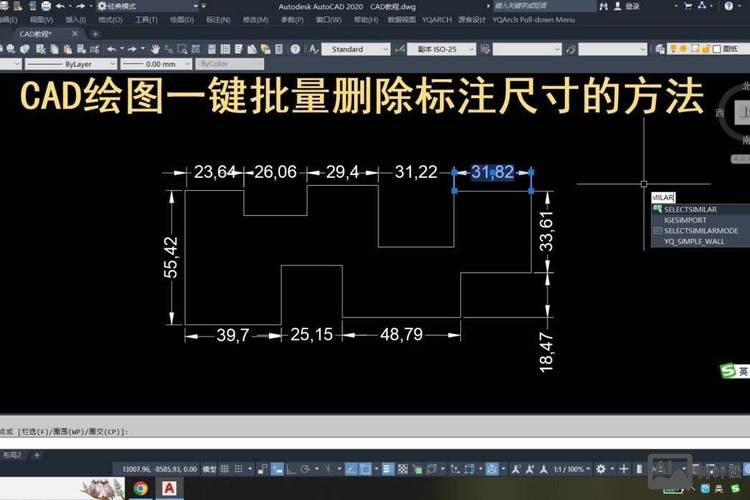The image size is (750, 500).
Task: Select the 31,82 dimension text
Action: 492,172
